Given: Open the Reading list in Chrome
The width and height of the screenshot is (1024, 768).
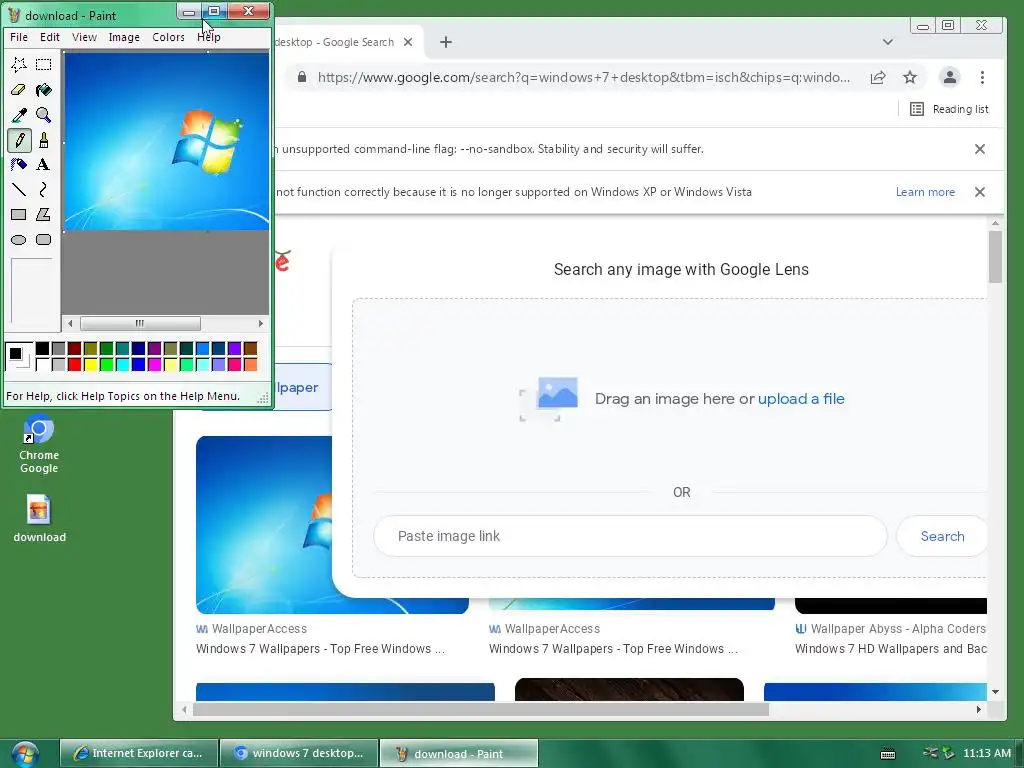Looking at the screenshot, I should 950,109.
